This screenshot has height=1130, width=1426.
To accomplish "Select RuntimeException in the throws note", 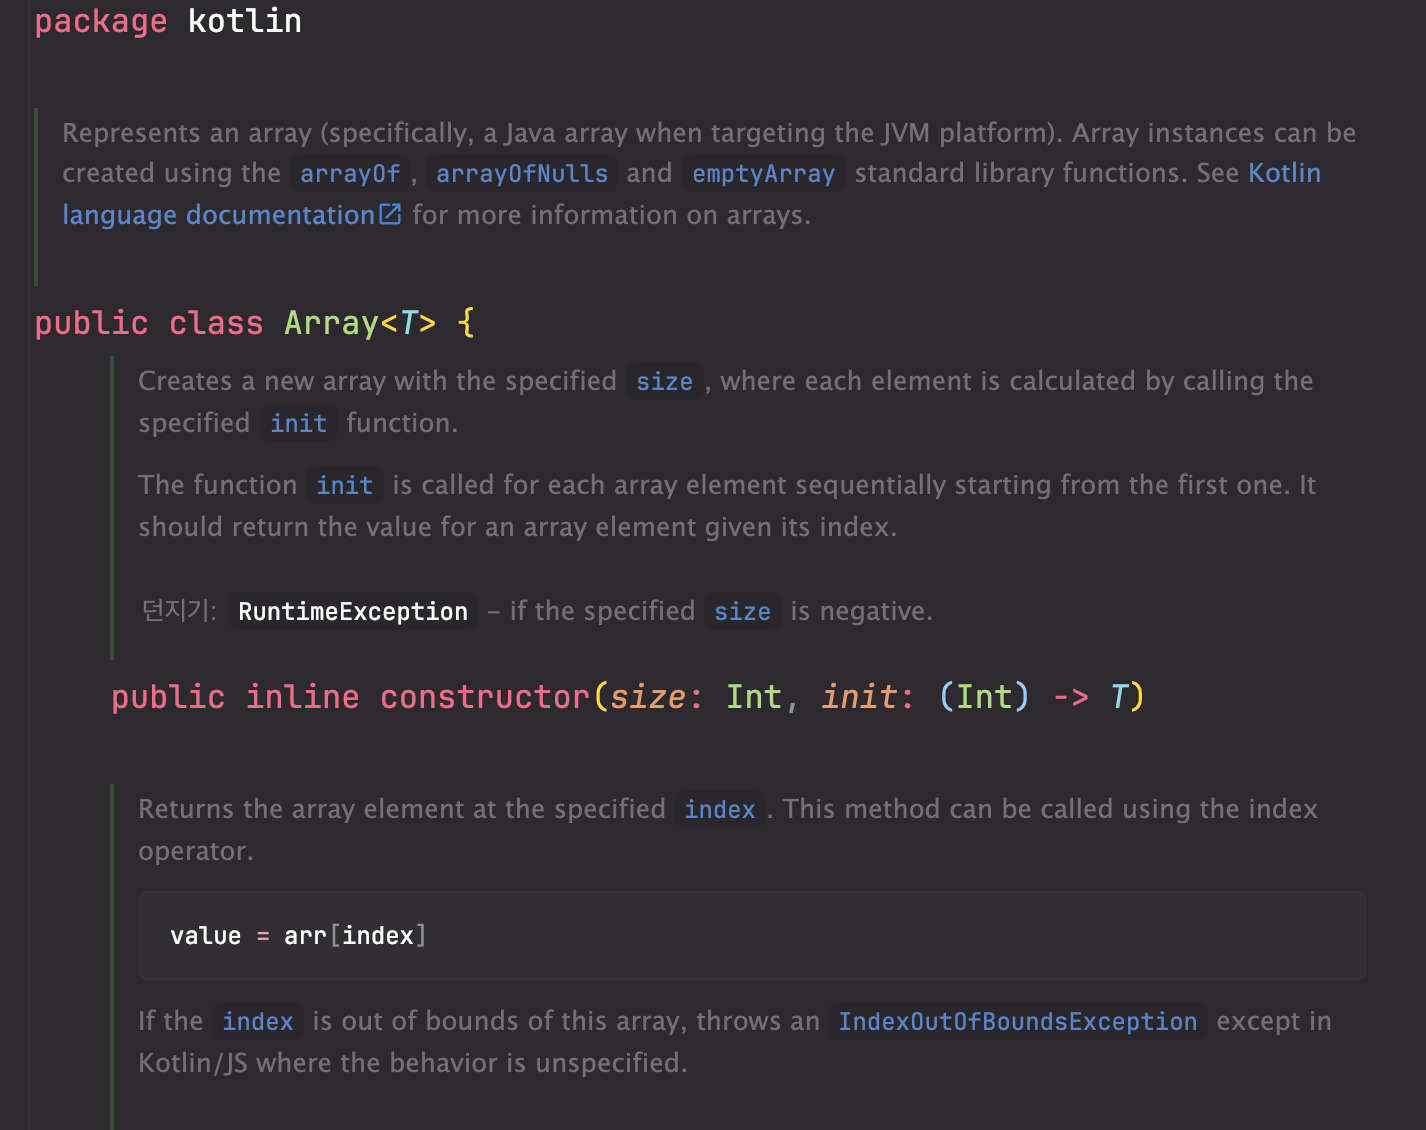I will (x=353, y=612).
